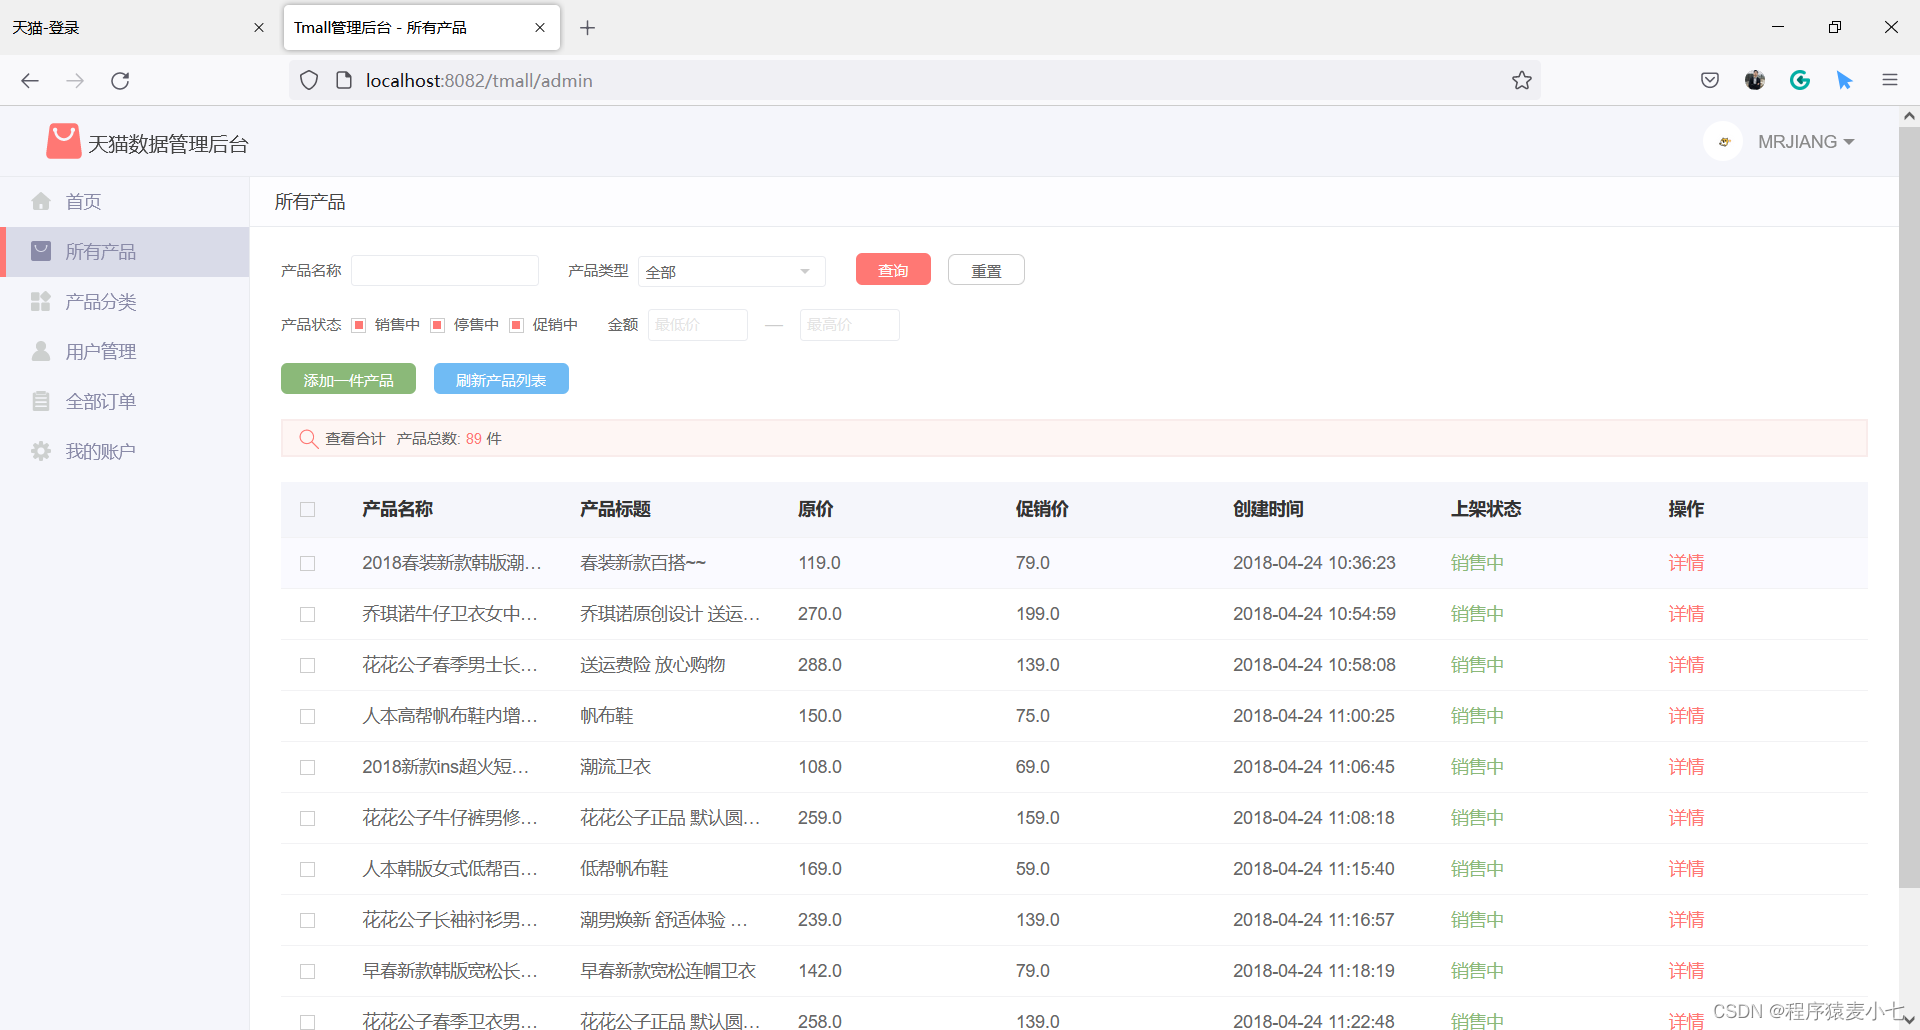Bookmark this page with the star icon
Screen dimensions: 1920x1030
pos(1522,80)
